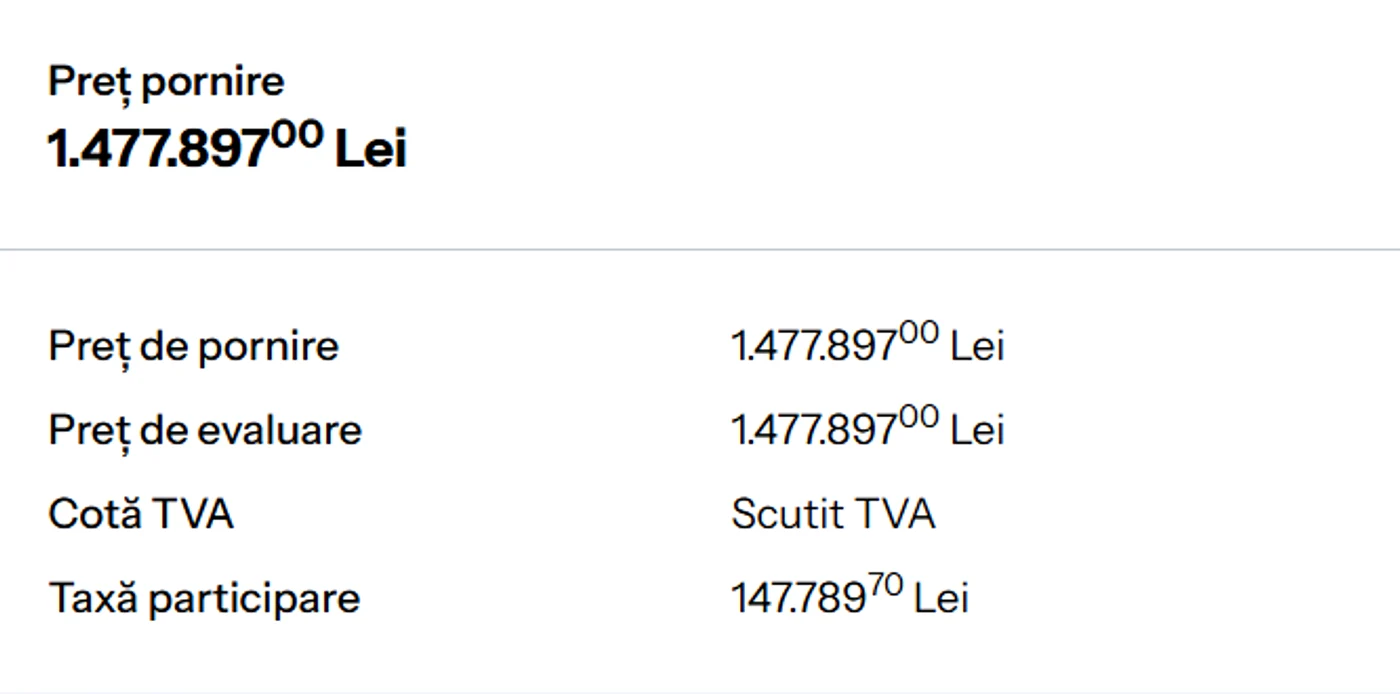Click superscript "00" in the bold heading price
Image resolution: width=1400 pixels, height=694 pixels.
coord(297,134)
